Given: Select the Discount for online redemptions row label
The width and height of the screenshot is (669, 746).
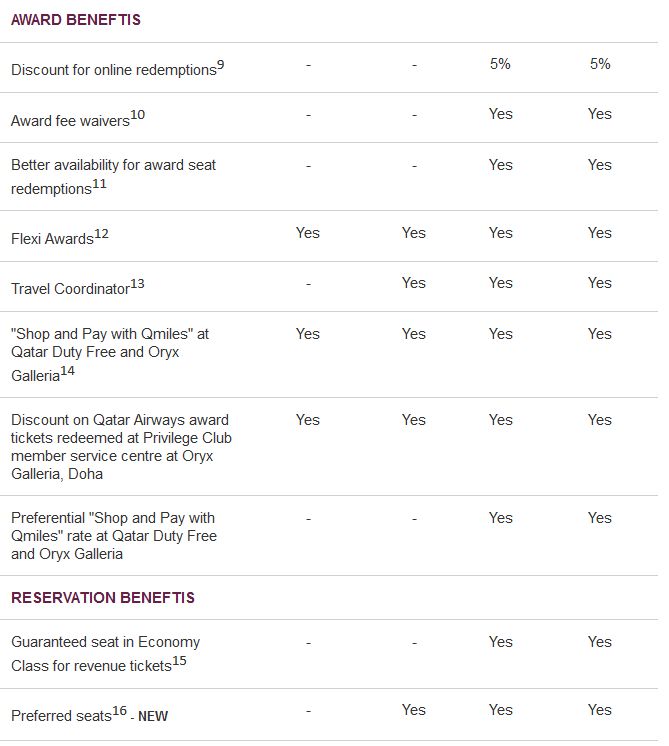Looking at the screenshot, I should click(114, 70).
